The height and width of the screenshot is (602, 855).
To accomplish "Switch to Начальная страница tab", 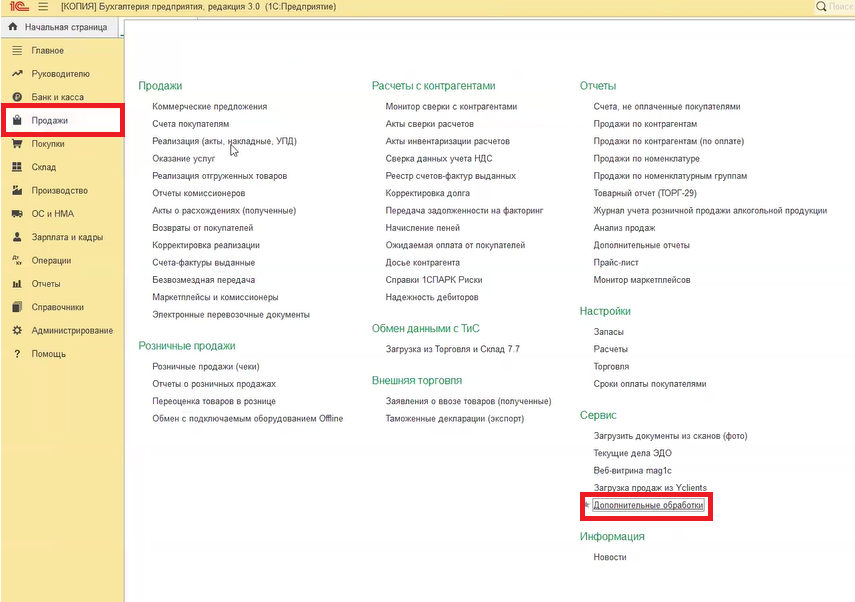I will coord(59,27).
